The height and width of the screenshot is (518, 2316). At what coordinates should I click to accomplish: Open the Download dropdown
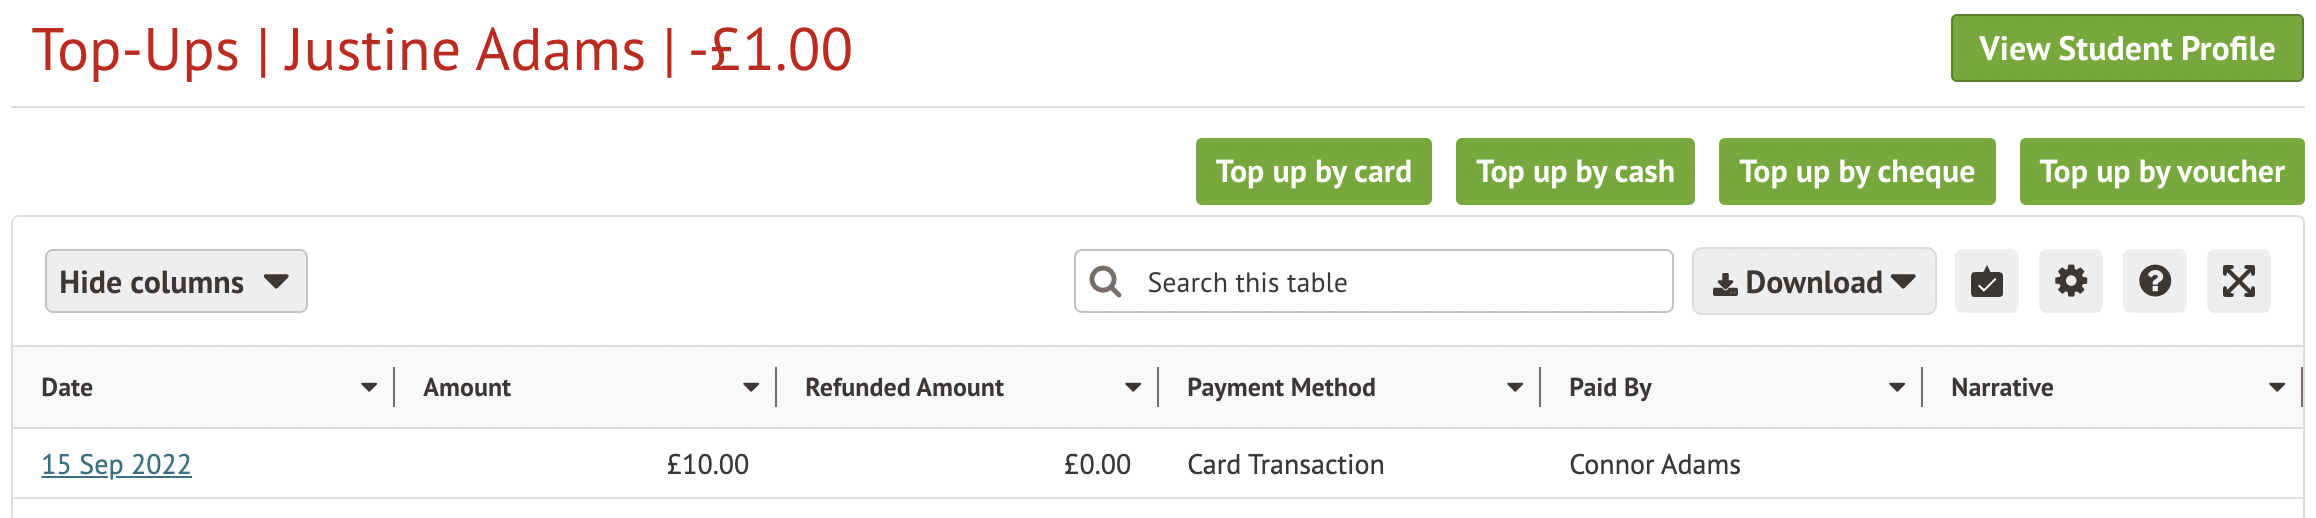1813,282
